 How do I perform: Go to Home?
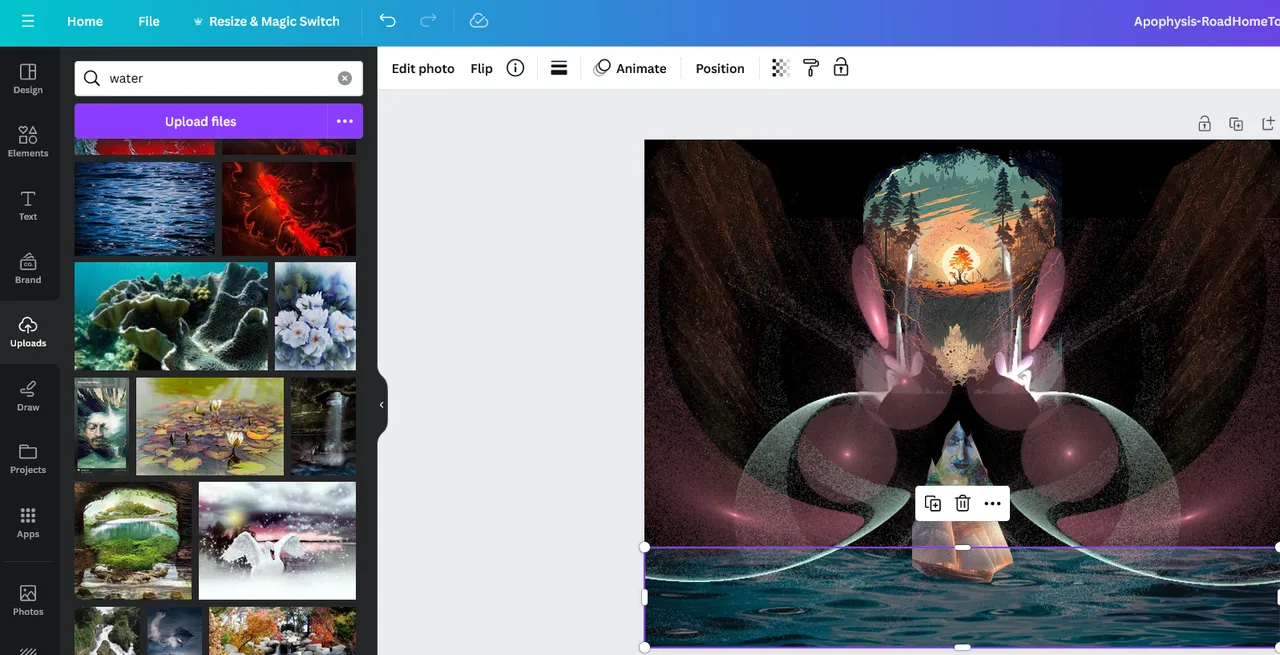(x=85, y=21)
